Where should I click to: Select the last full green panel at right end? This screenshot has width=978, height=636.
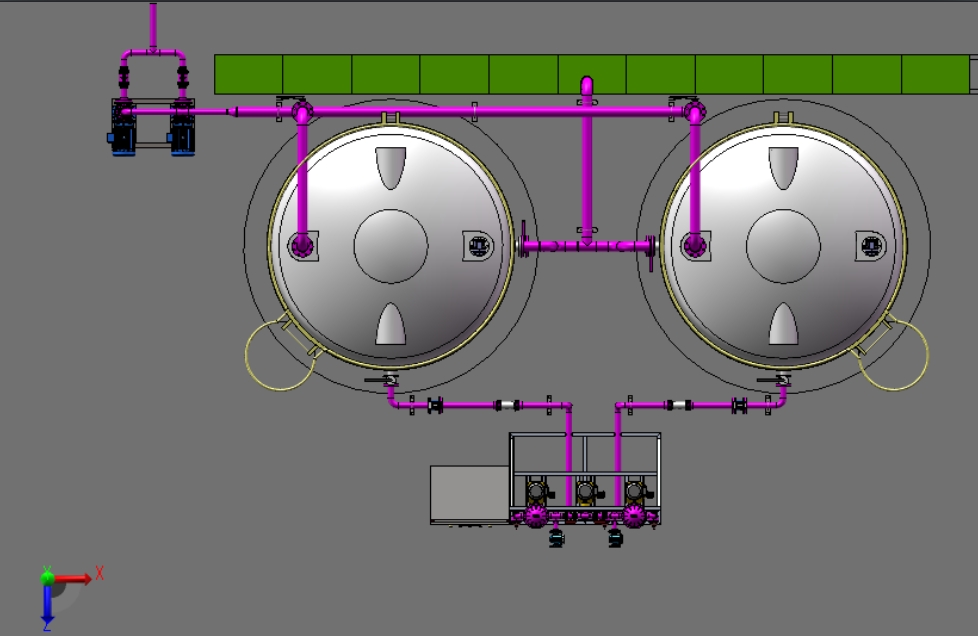(x=936, y=74)
